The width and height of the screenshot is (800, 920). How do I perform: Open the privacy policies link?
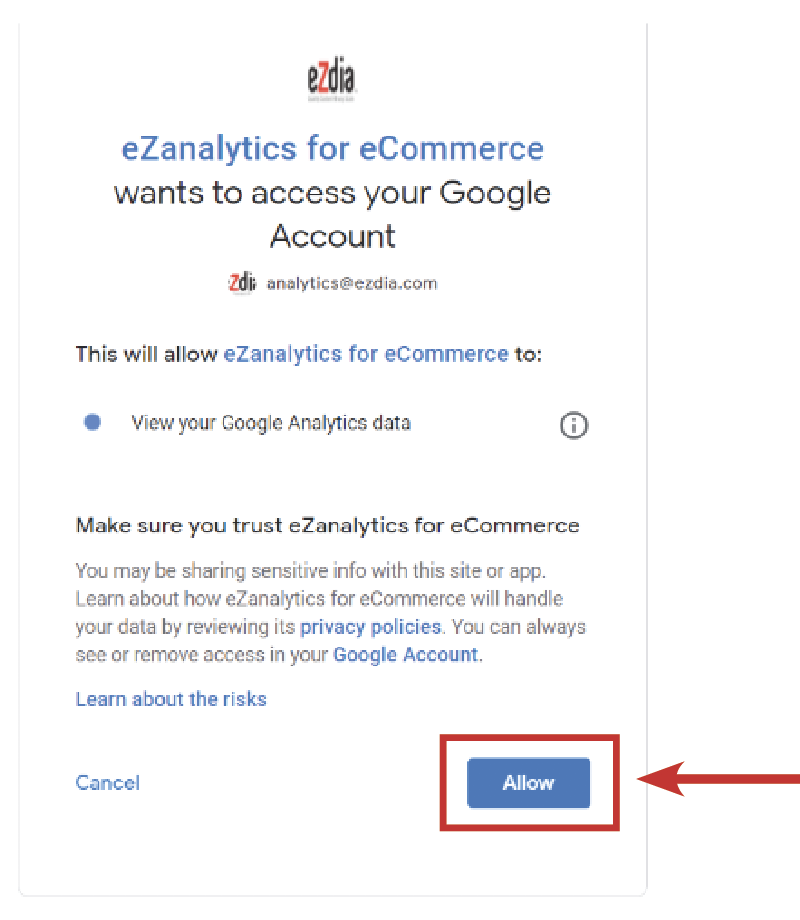(x=370, y=627)
